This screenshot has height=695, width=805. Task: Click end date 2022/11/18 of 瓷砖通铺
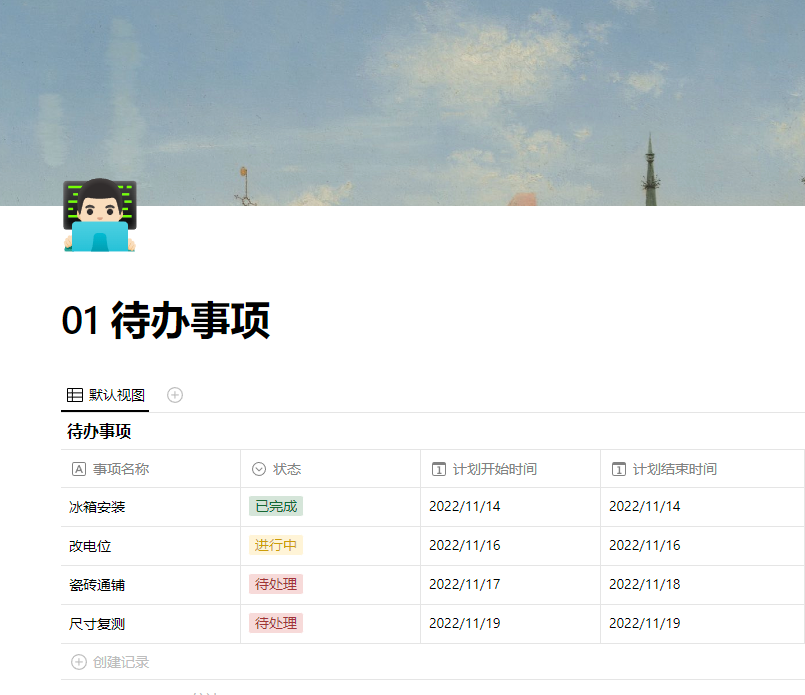click(644, 584)
